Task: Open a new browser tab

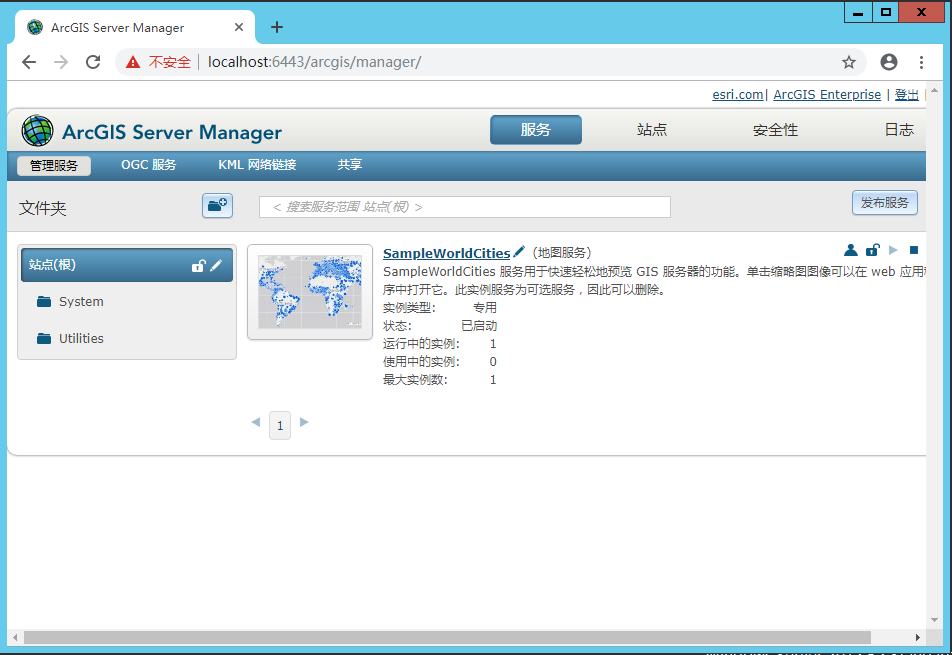Action: [x=277, y=27]
